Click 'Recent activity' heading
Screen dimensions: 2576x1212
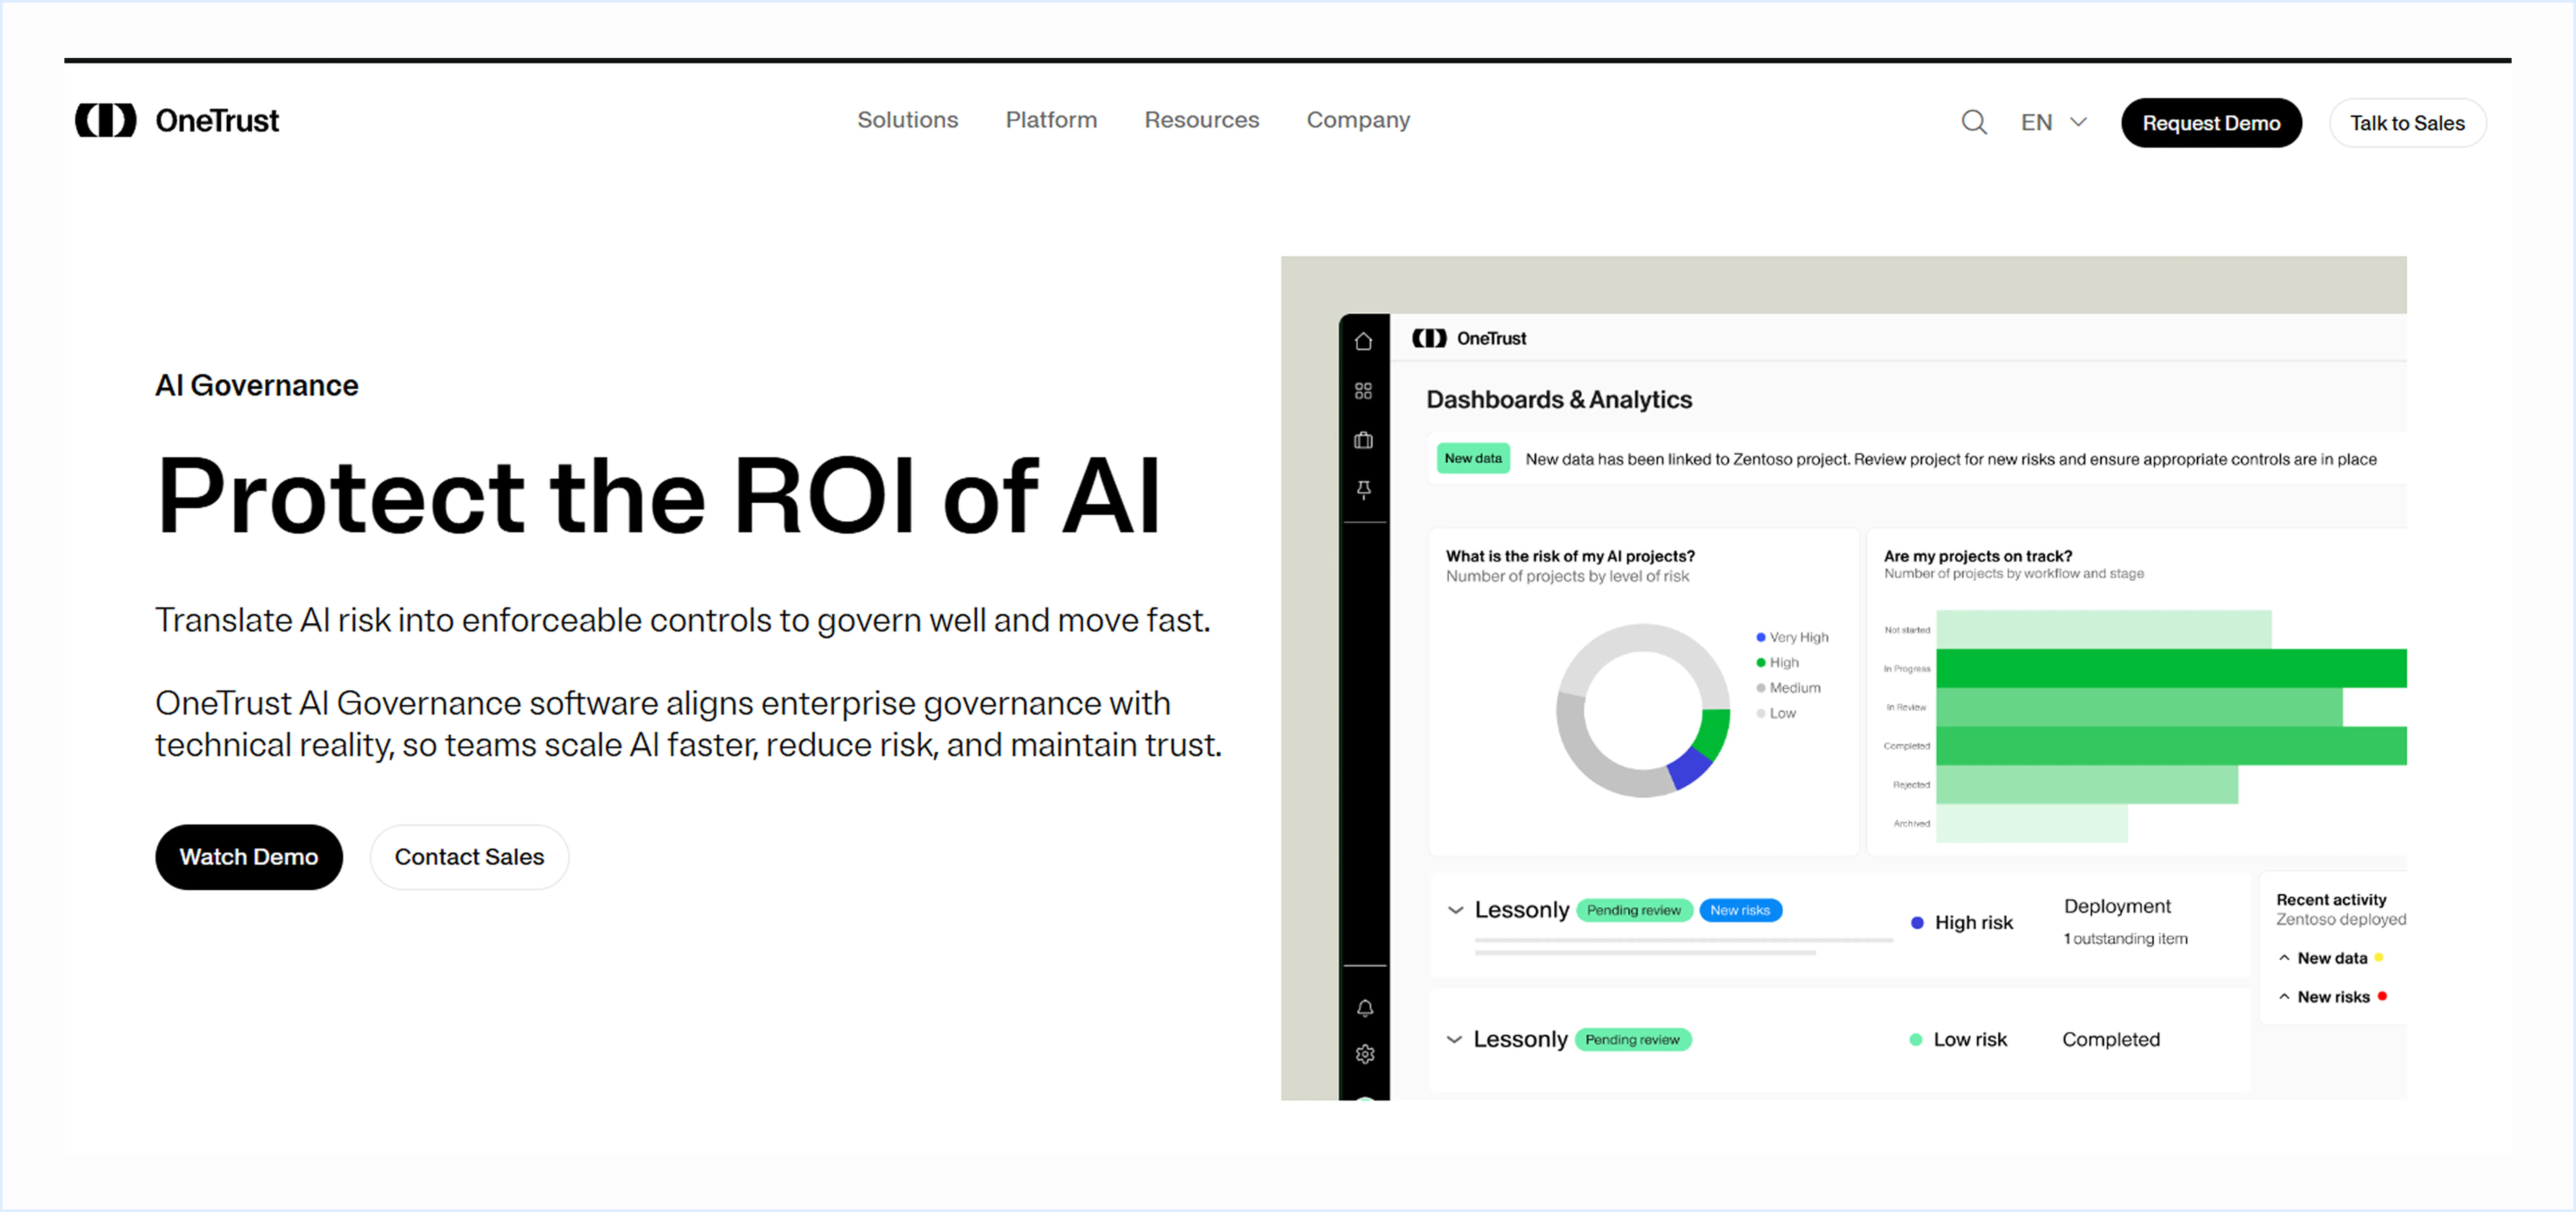point(2331,900)
